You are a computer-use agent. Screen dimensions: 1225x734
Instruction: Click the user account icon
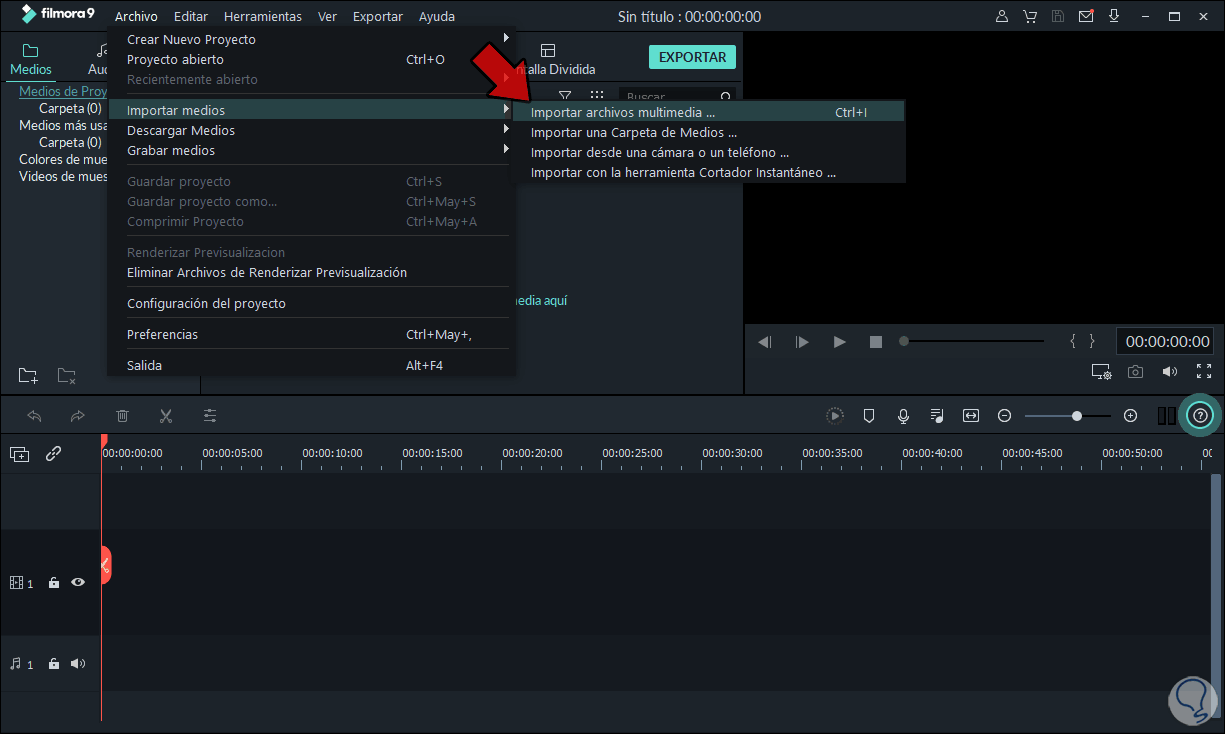pos(1001,16)
